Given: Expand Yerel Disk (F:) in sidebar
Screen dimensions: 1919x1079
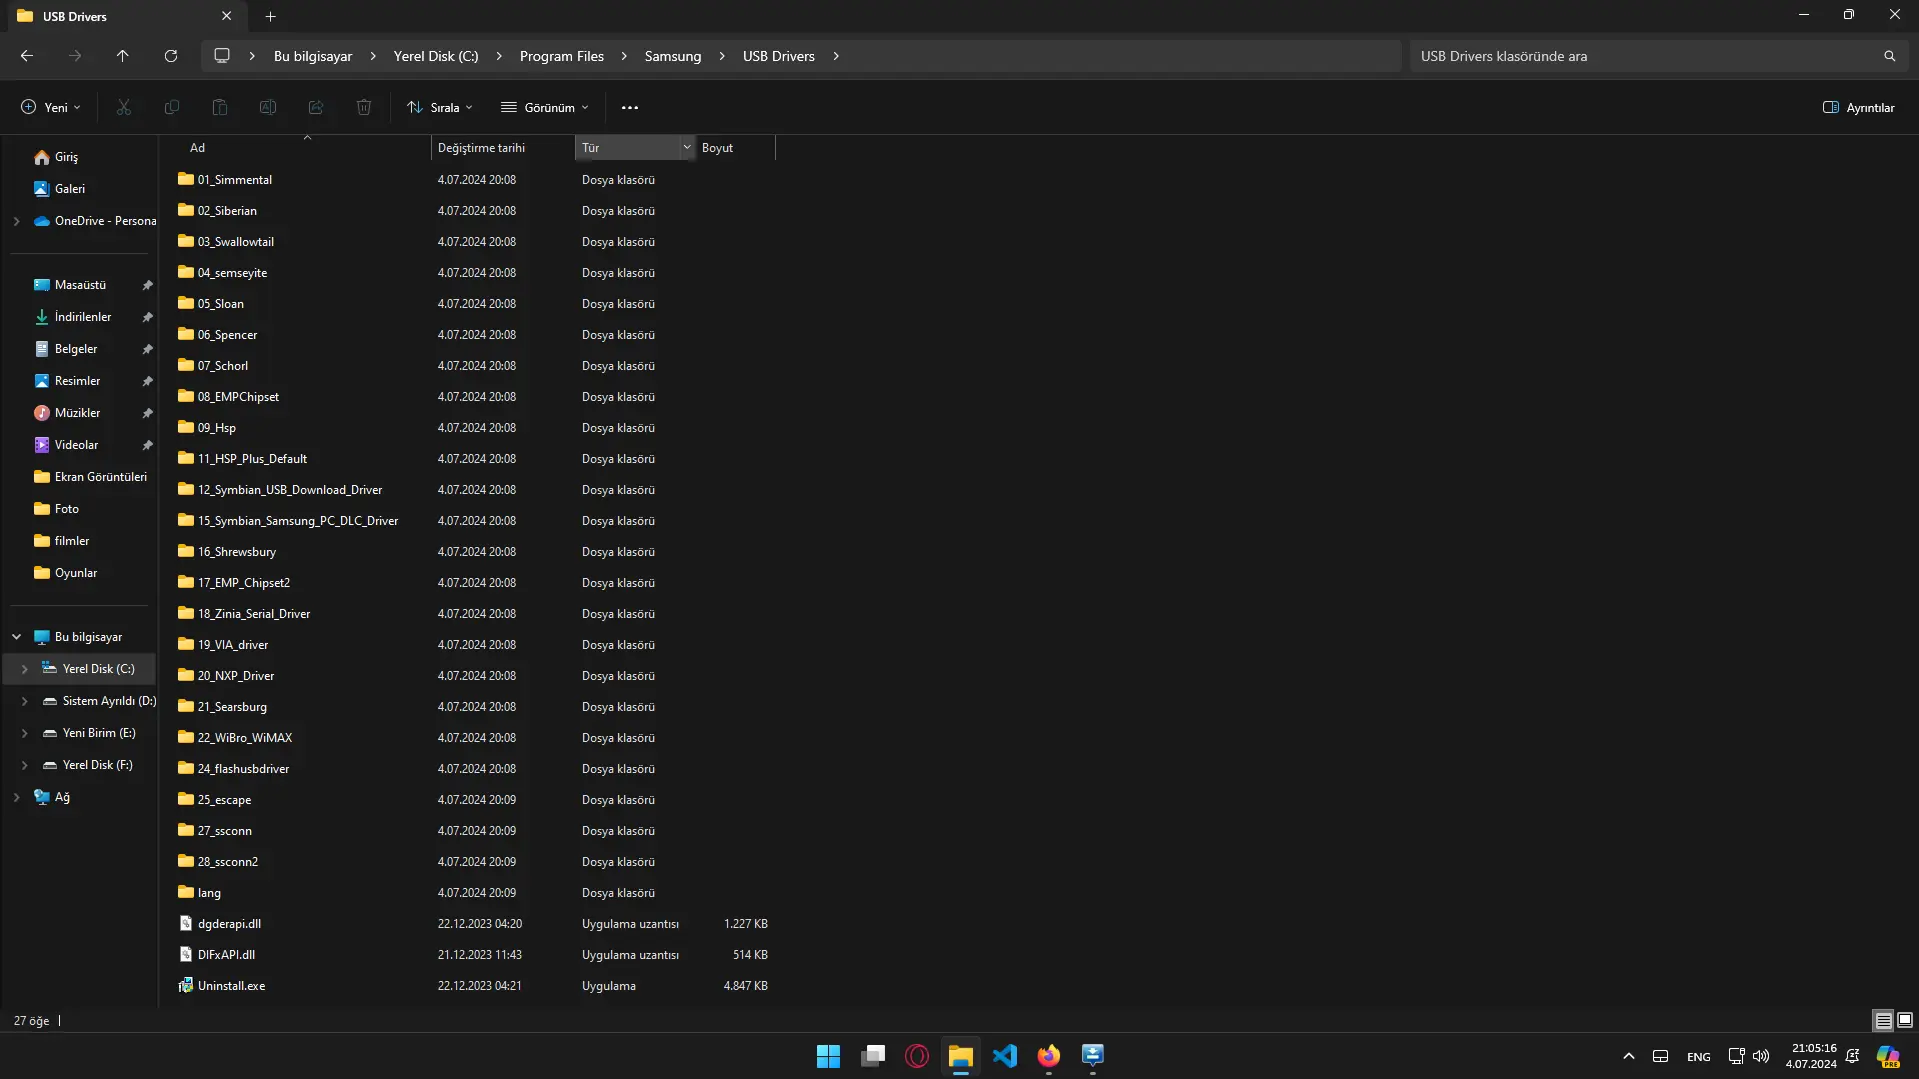Looking at the screenshot, I should tap(24, 765).
